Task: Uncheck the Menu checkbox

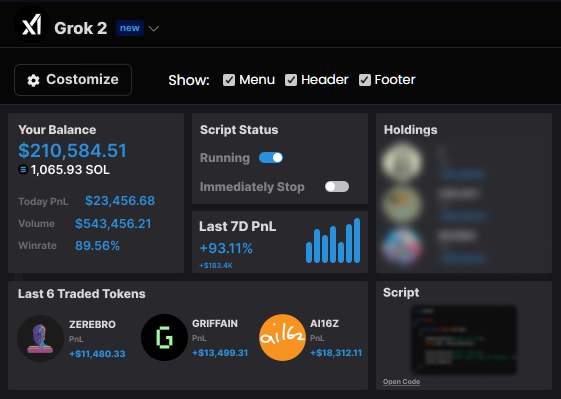Action: (229, 80)
